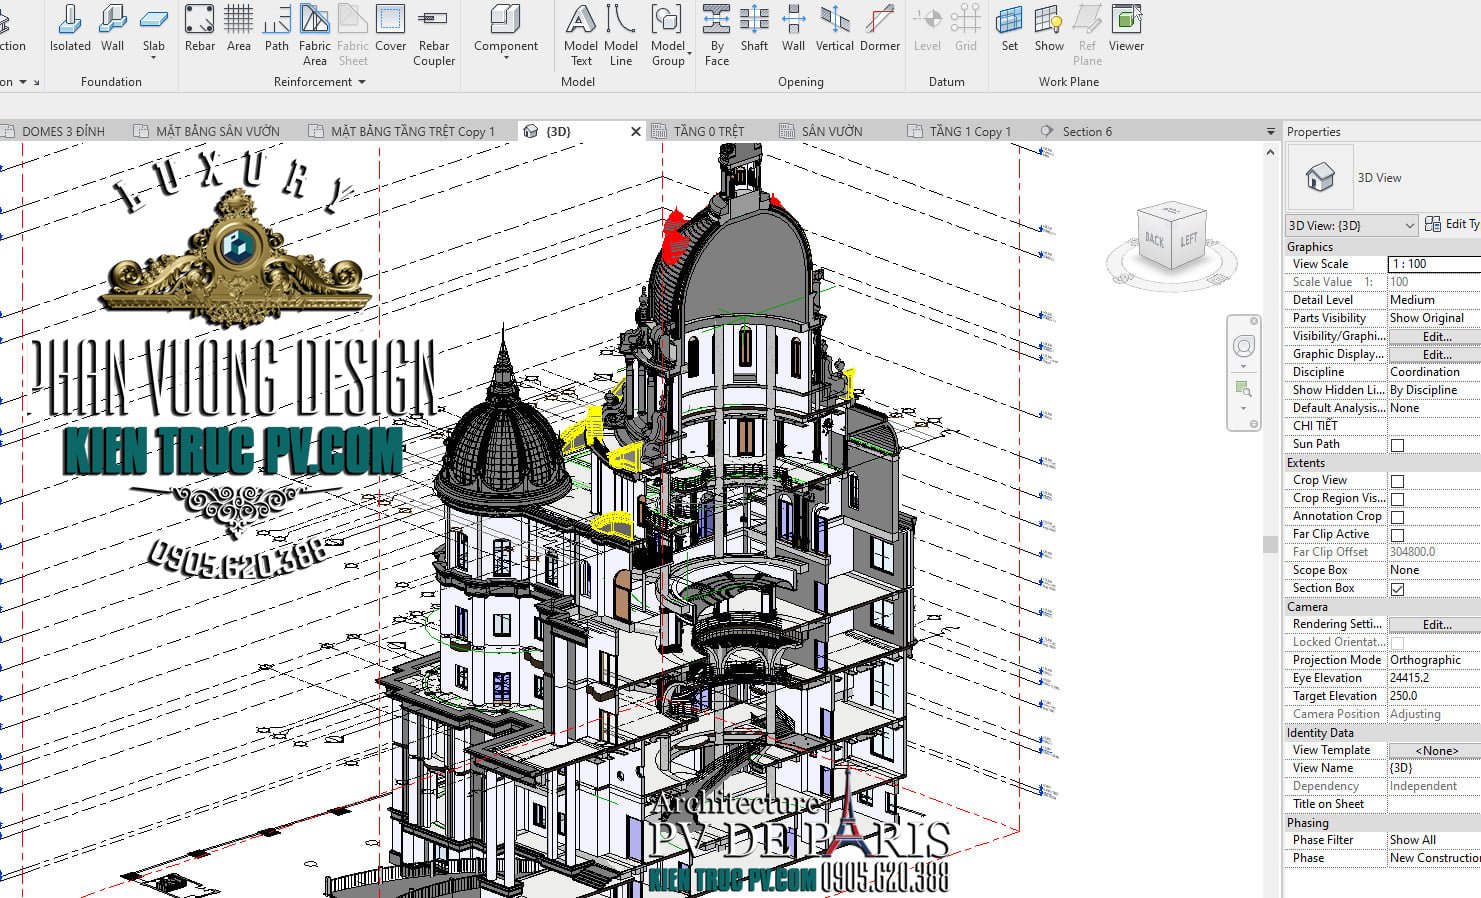Open the Phase Filter Show All value
The height and width of the screenshot is (898, 1481).
pyautogui.click(x=1434, y=840)
